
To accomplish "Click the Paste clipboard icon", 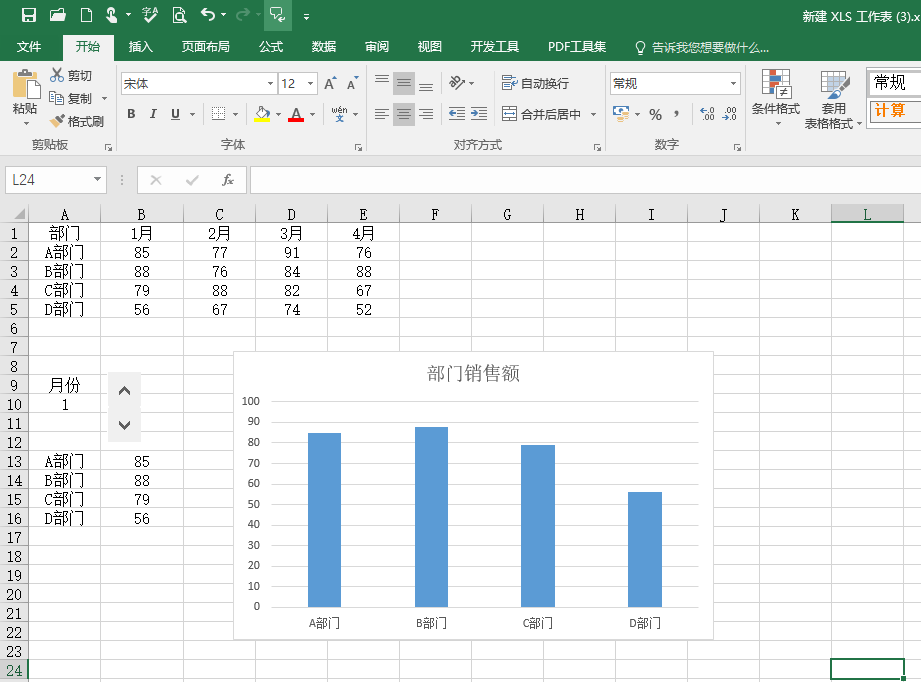I will 26,84.
